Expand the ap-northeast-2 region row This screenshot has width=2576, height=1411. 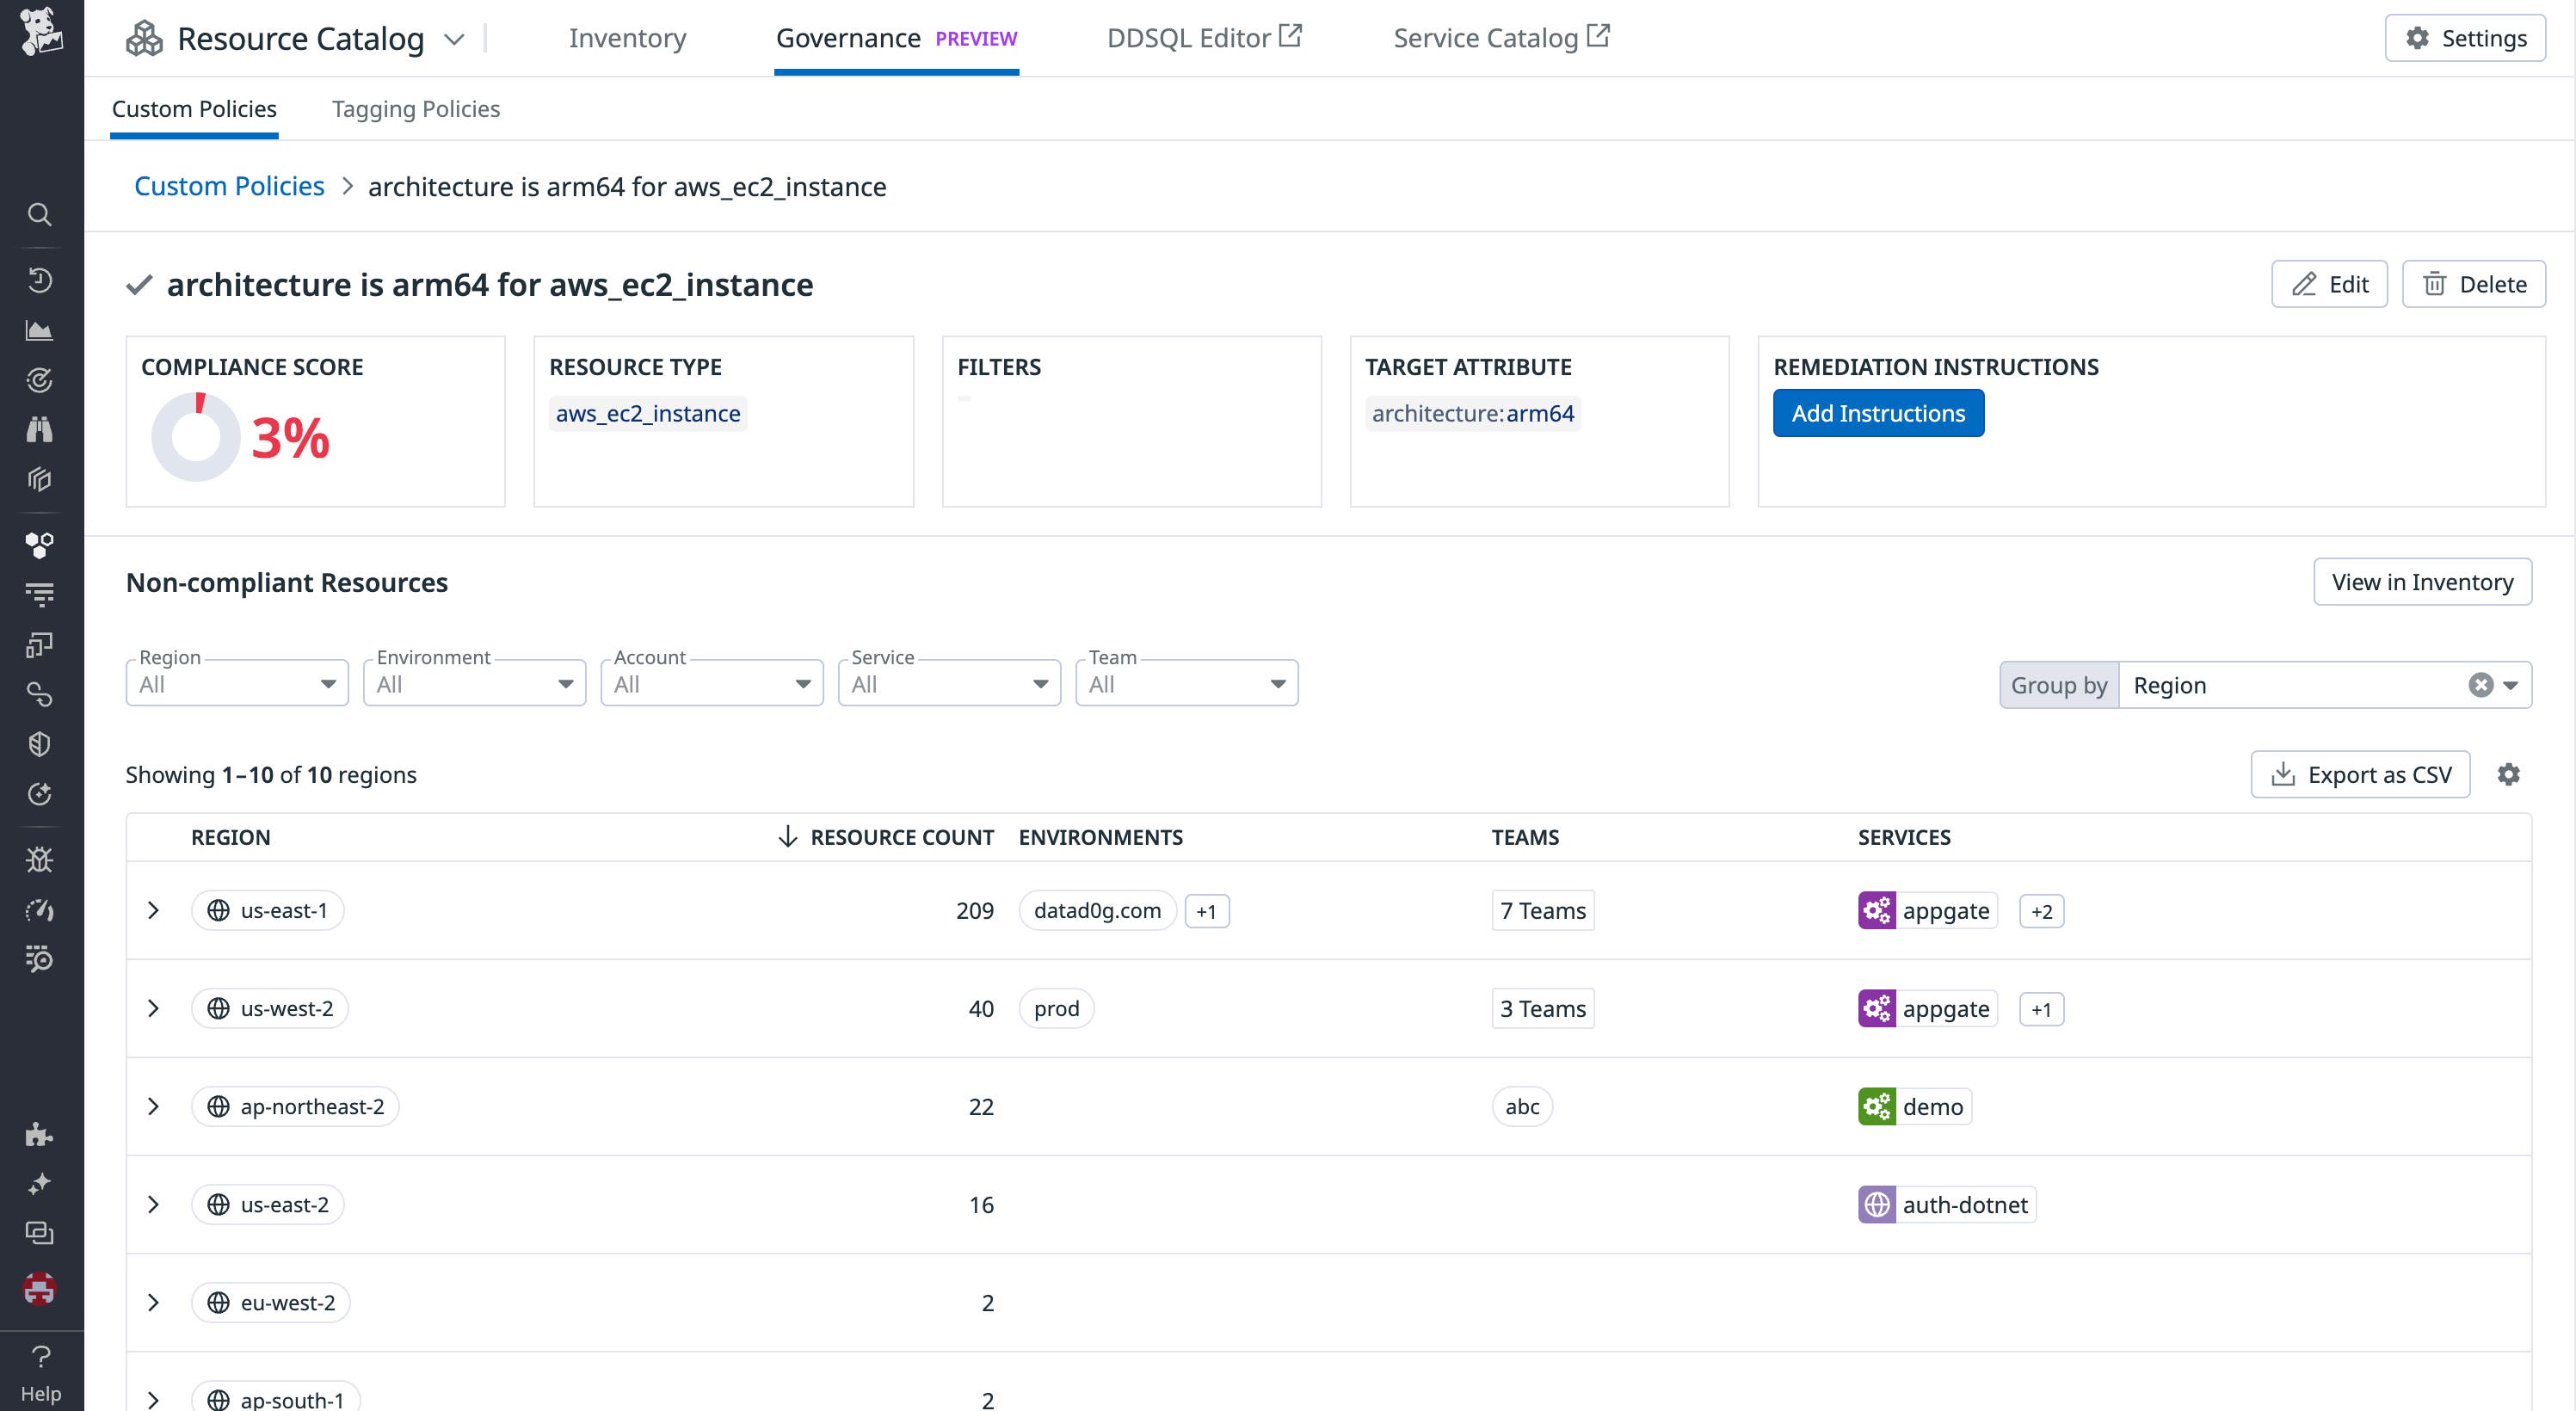pos(154,1106)
